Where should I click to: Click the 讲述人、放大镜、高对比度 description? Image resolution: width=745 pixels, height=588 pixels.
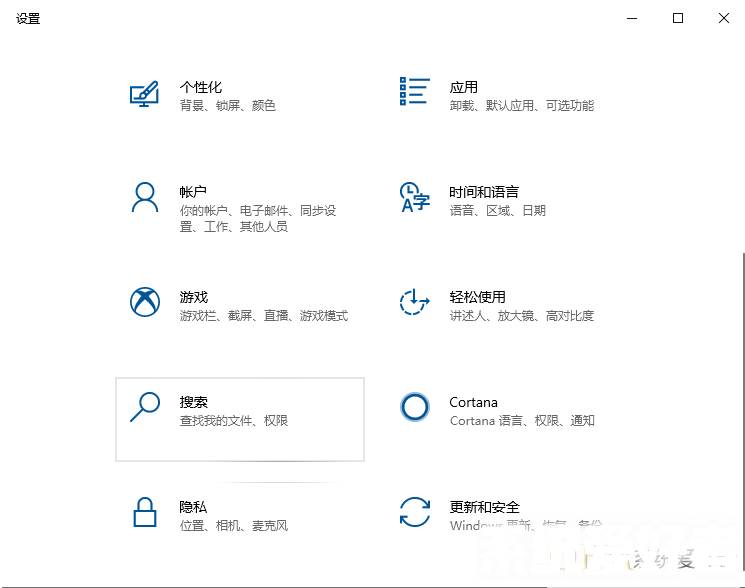(521, 316)
